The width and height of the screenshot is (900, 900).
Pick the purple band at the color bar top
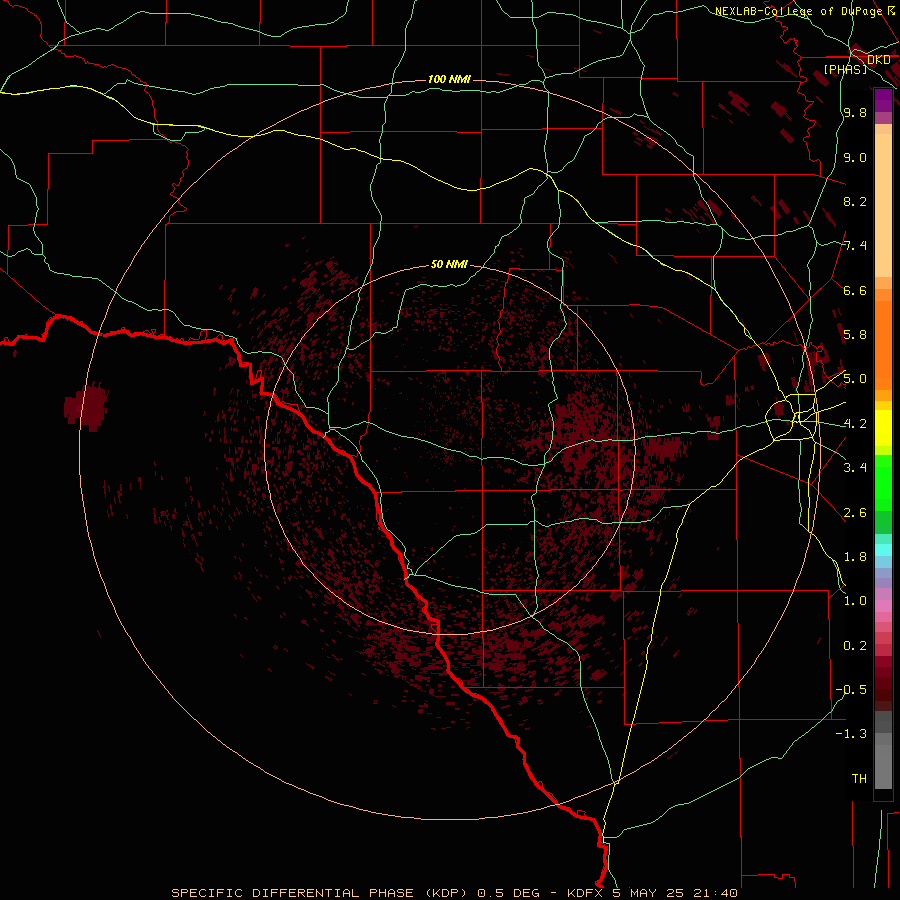point(883,100)
